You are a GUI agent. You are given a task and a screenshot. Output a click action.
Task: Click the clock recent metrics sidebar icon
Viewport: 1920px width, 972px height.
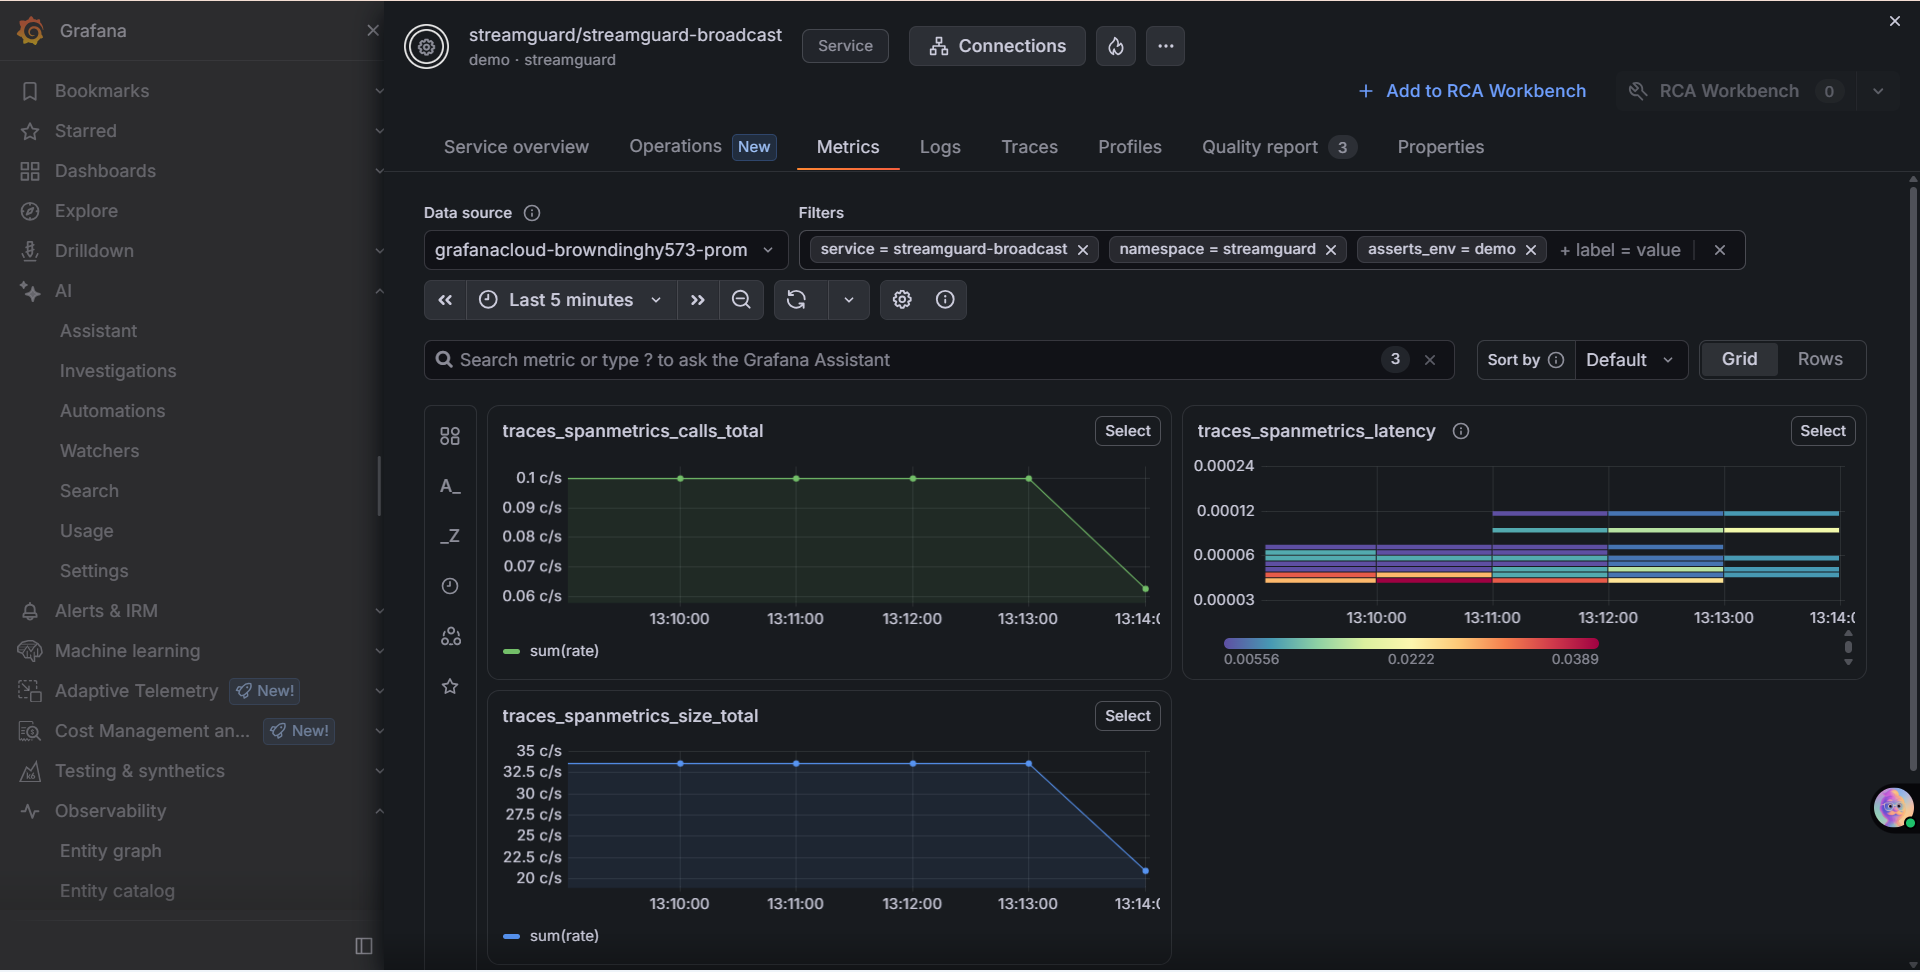tap(450, 586)
